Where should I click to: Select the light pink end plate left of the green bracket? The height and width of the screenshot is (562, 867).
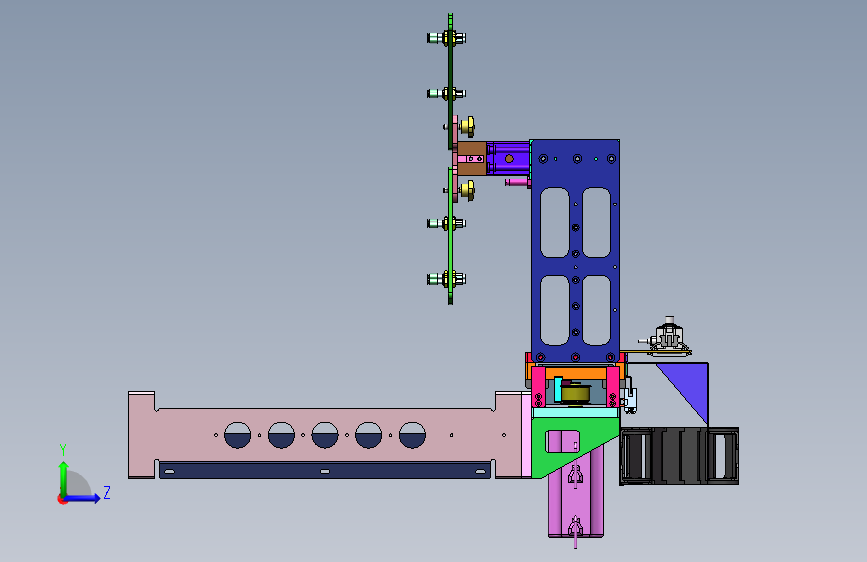526,434
